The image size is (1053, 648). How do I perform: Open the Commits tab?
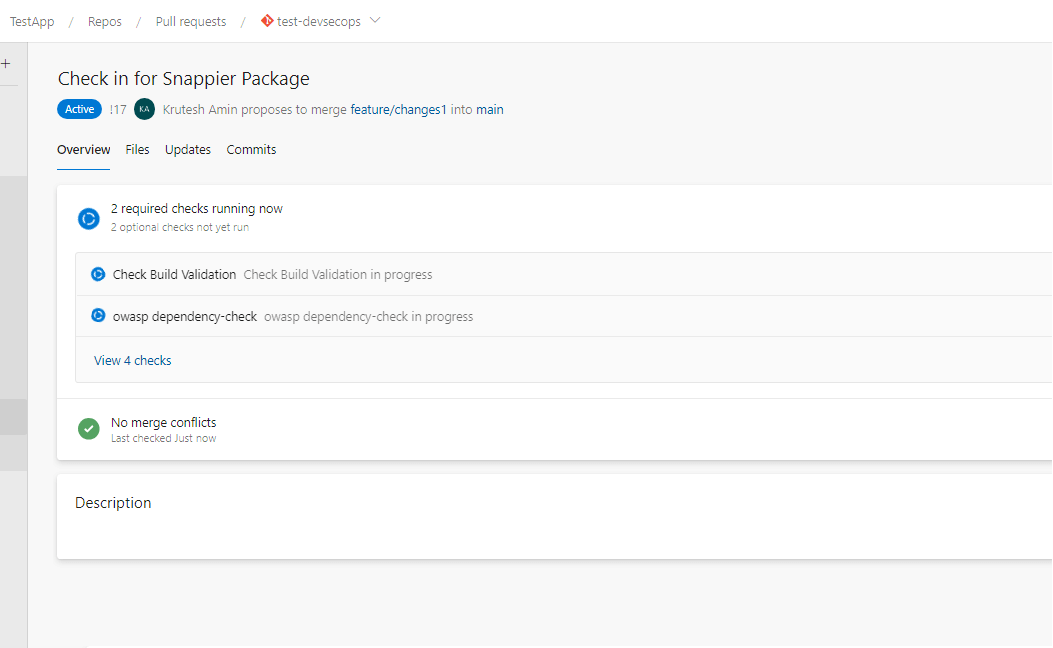[251, 150]
